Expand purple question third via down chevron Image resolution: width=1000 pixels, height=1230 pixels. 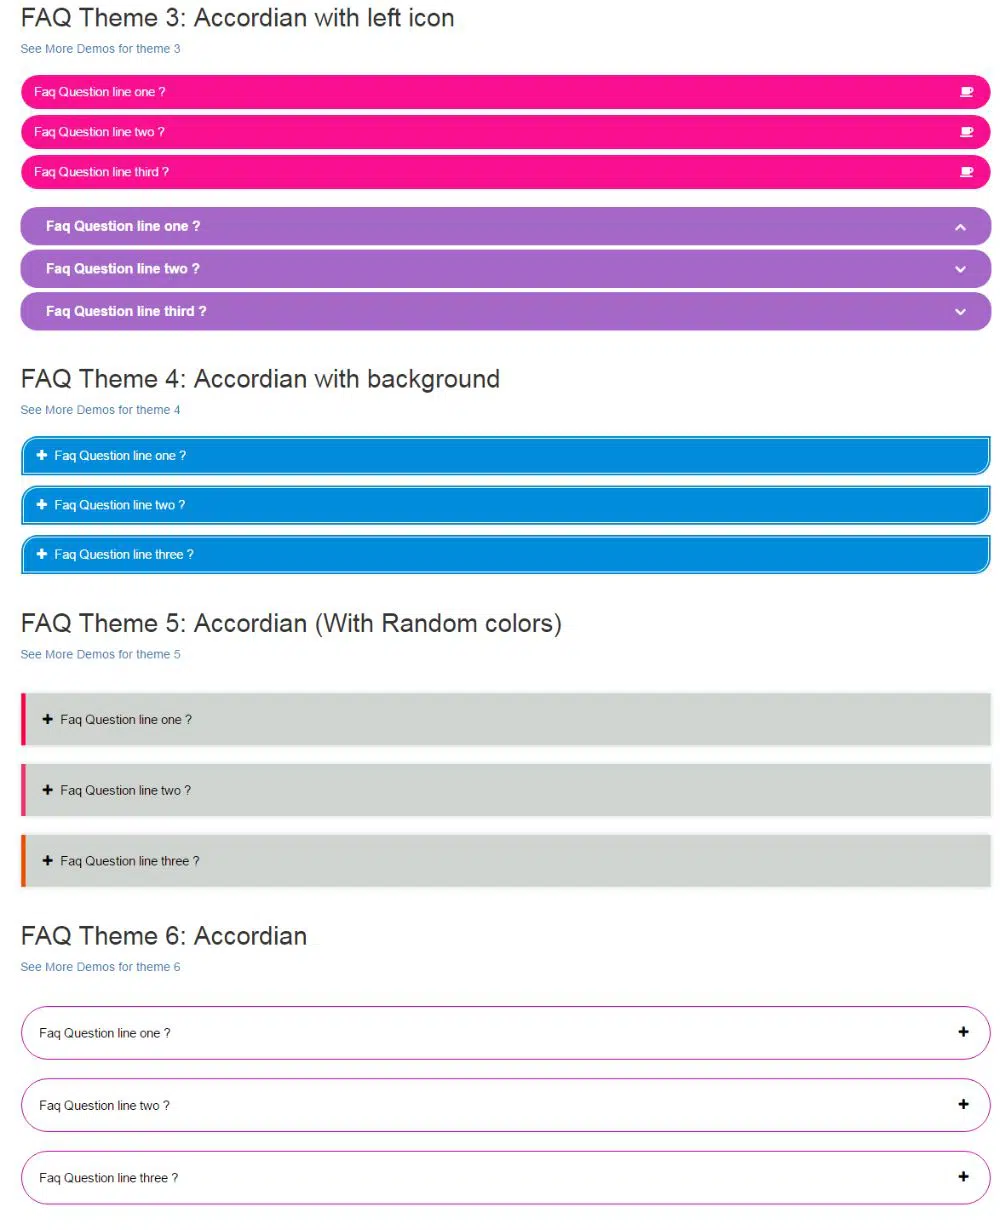(960, 312)
